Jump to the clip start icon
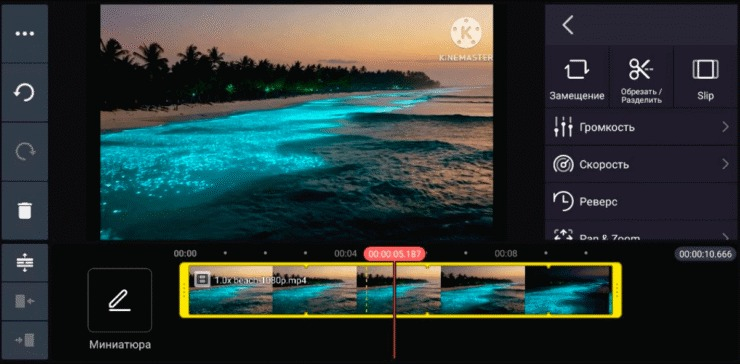This screenshot has height=364, width=740. pos(25,301)
